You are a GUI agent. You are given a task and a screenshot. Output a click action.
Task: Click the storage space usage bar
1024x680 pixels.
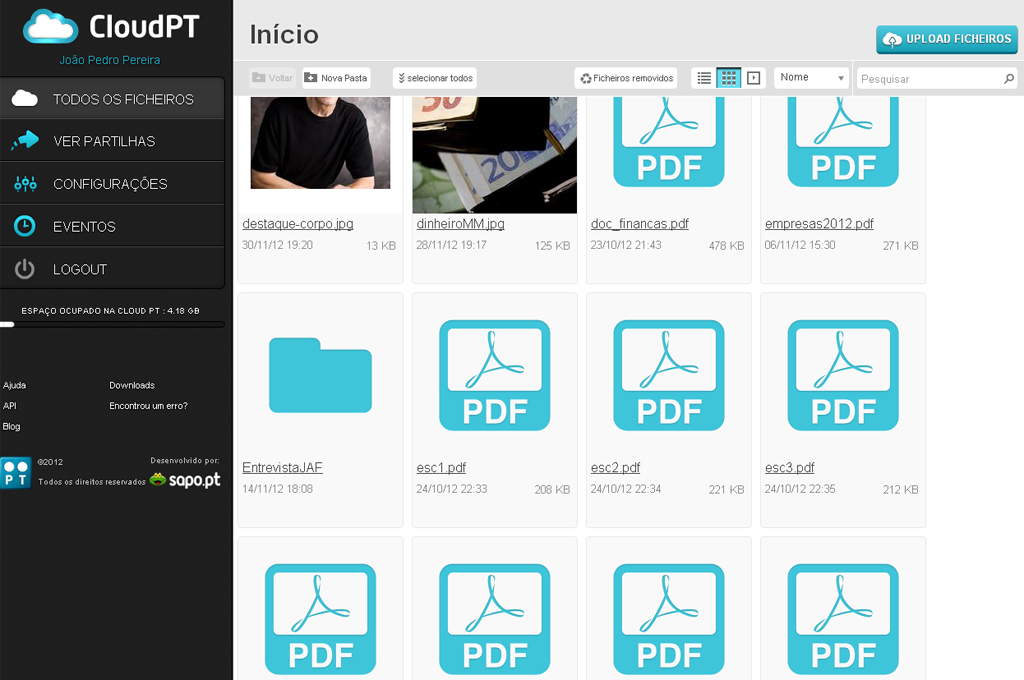click(x=112, y=325)
